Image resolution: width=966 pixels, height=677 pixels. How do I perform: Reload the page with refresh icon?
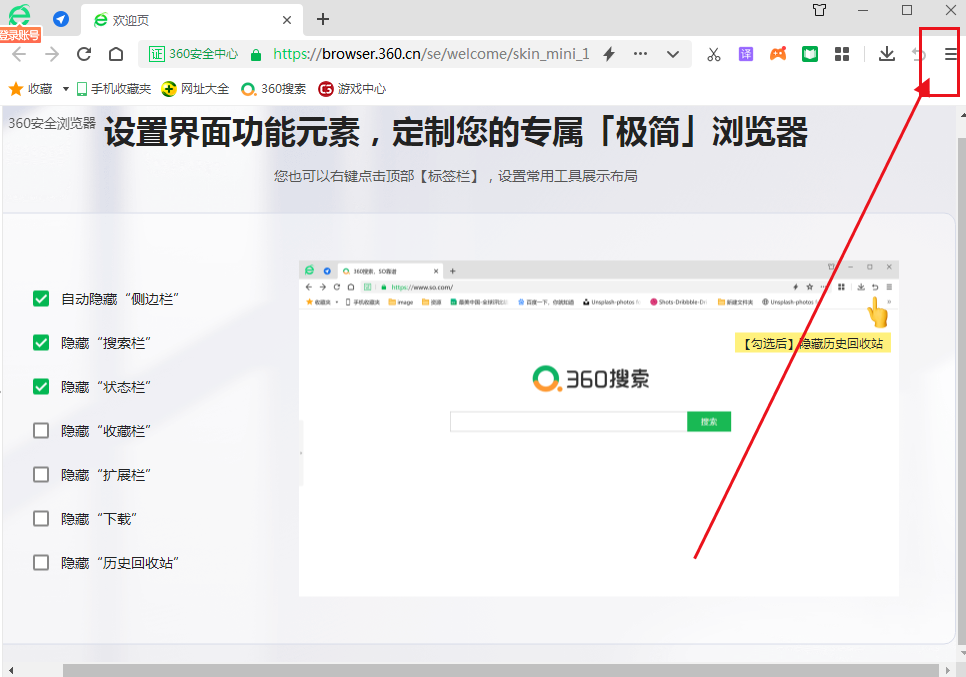[x=84, y=54]
